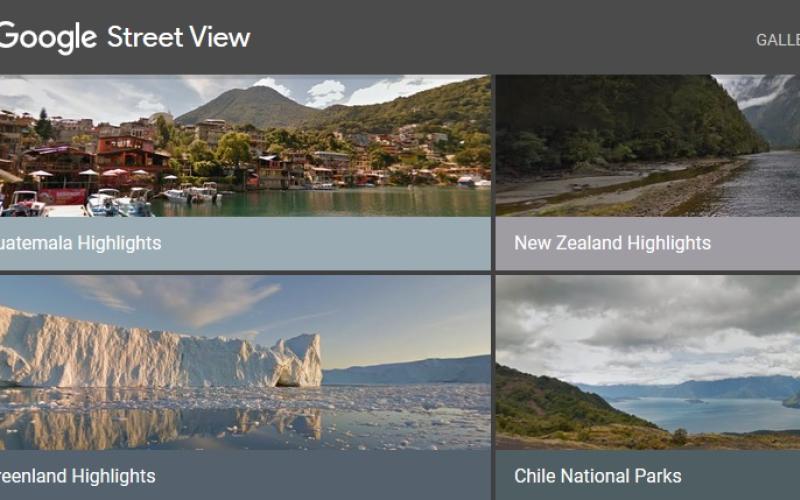Open the Gallery menu item
The height and width of the screenshot is (500, 800).
tap(777, 40)
